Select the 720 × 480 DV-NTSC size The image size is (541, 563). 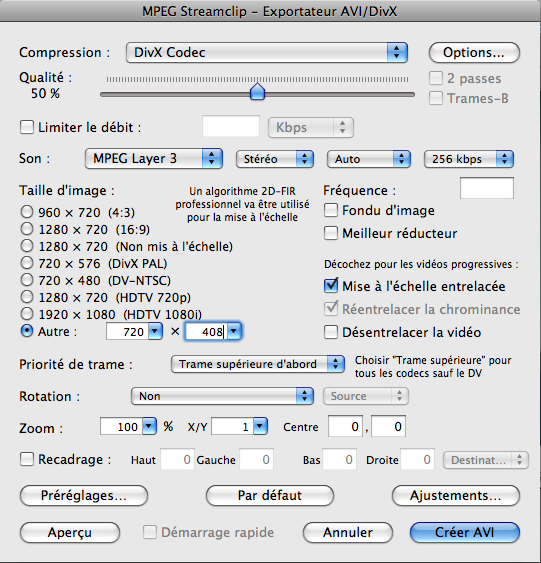tap(27, 280)
